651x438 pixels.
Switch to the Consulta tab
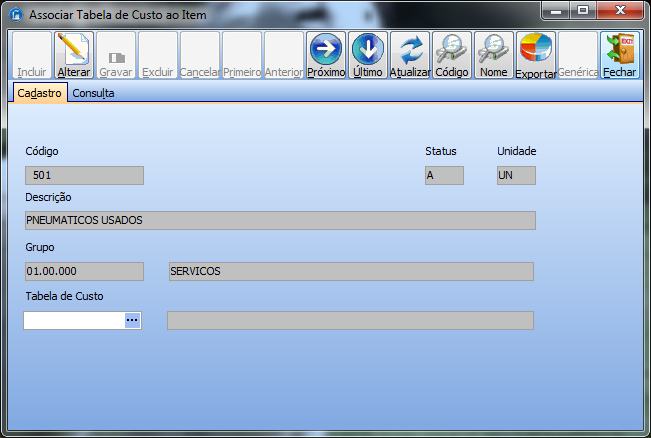93,93
